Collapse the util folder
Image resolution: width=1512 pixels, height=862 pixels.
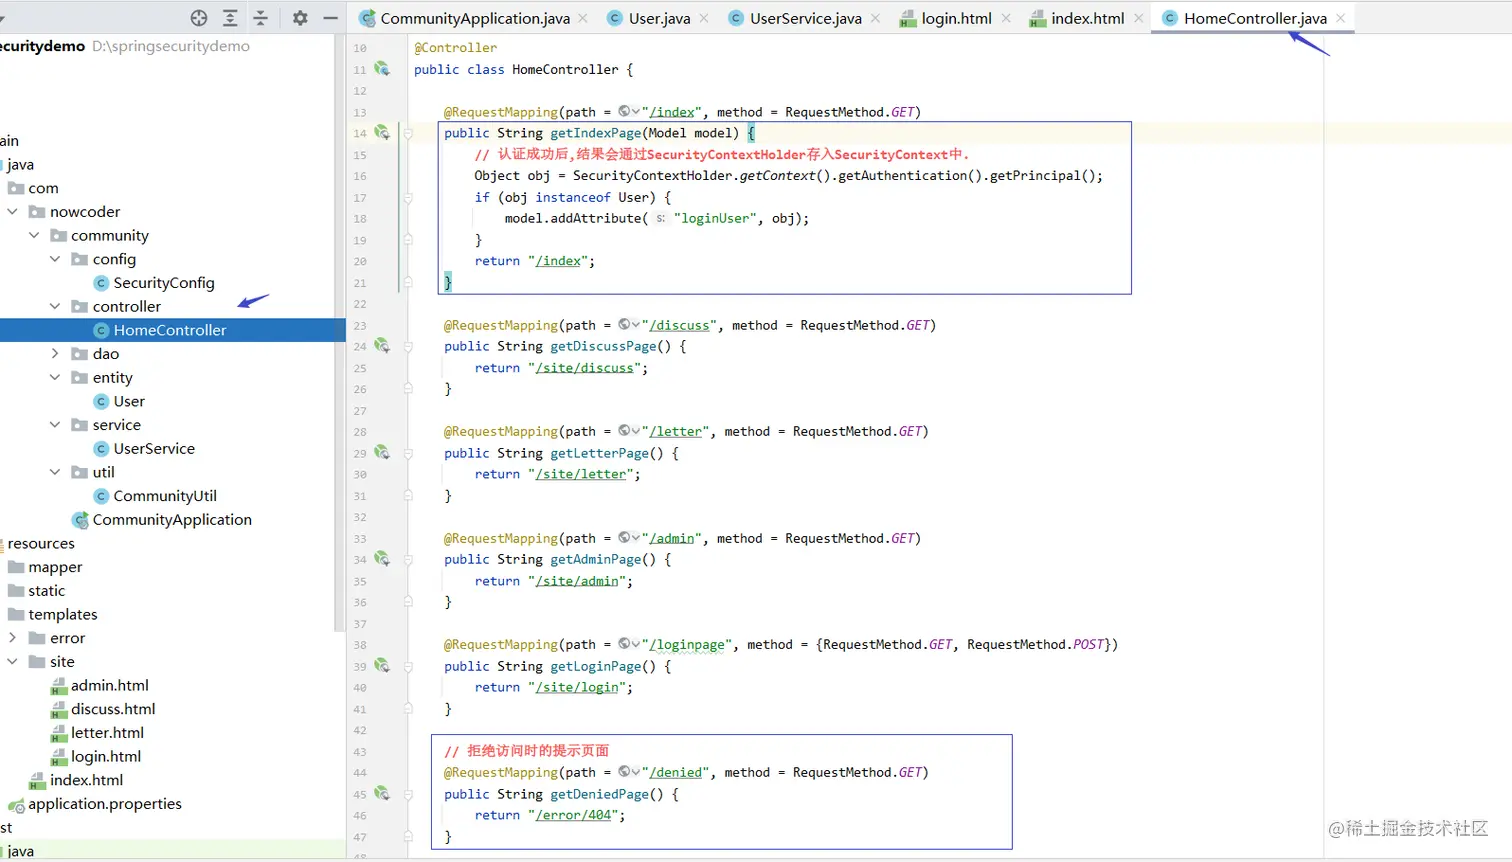click(x=55, y=472)
